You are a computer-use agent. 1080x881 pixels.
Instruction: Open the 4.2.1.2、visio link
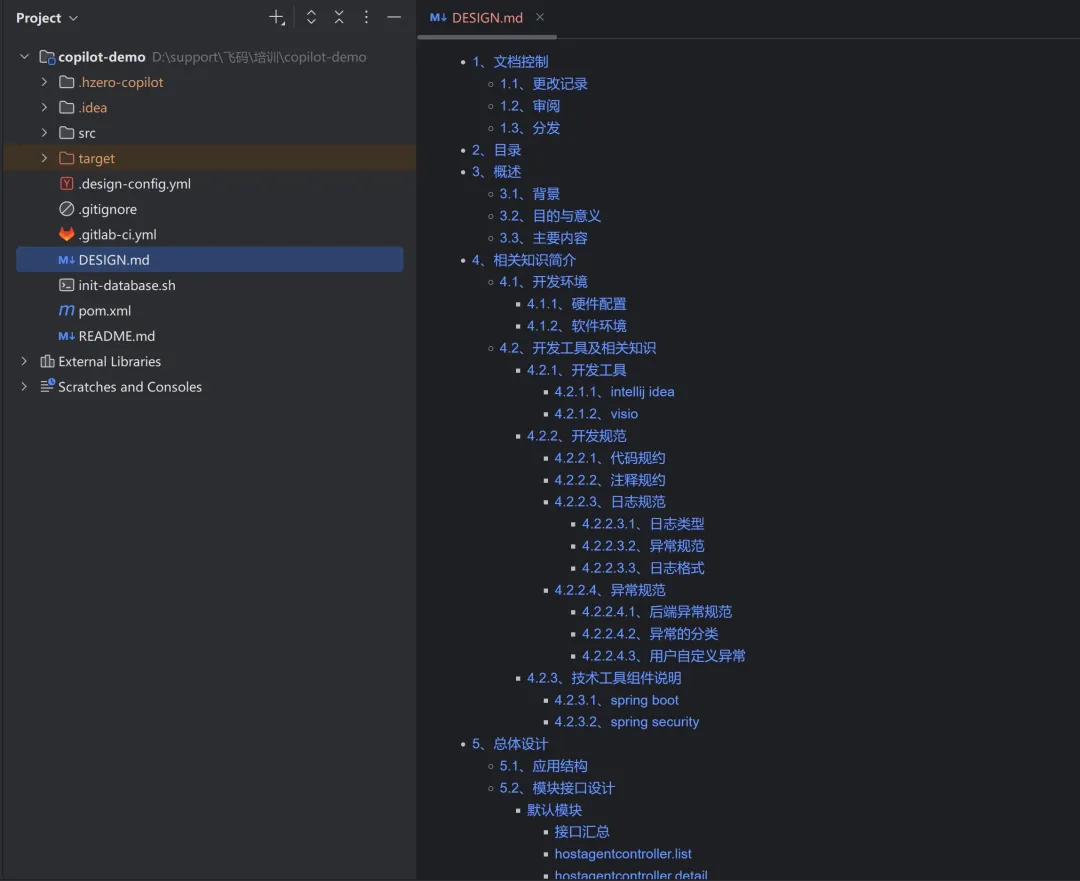point(596,414)
